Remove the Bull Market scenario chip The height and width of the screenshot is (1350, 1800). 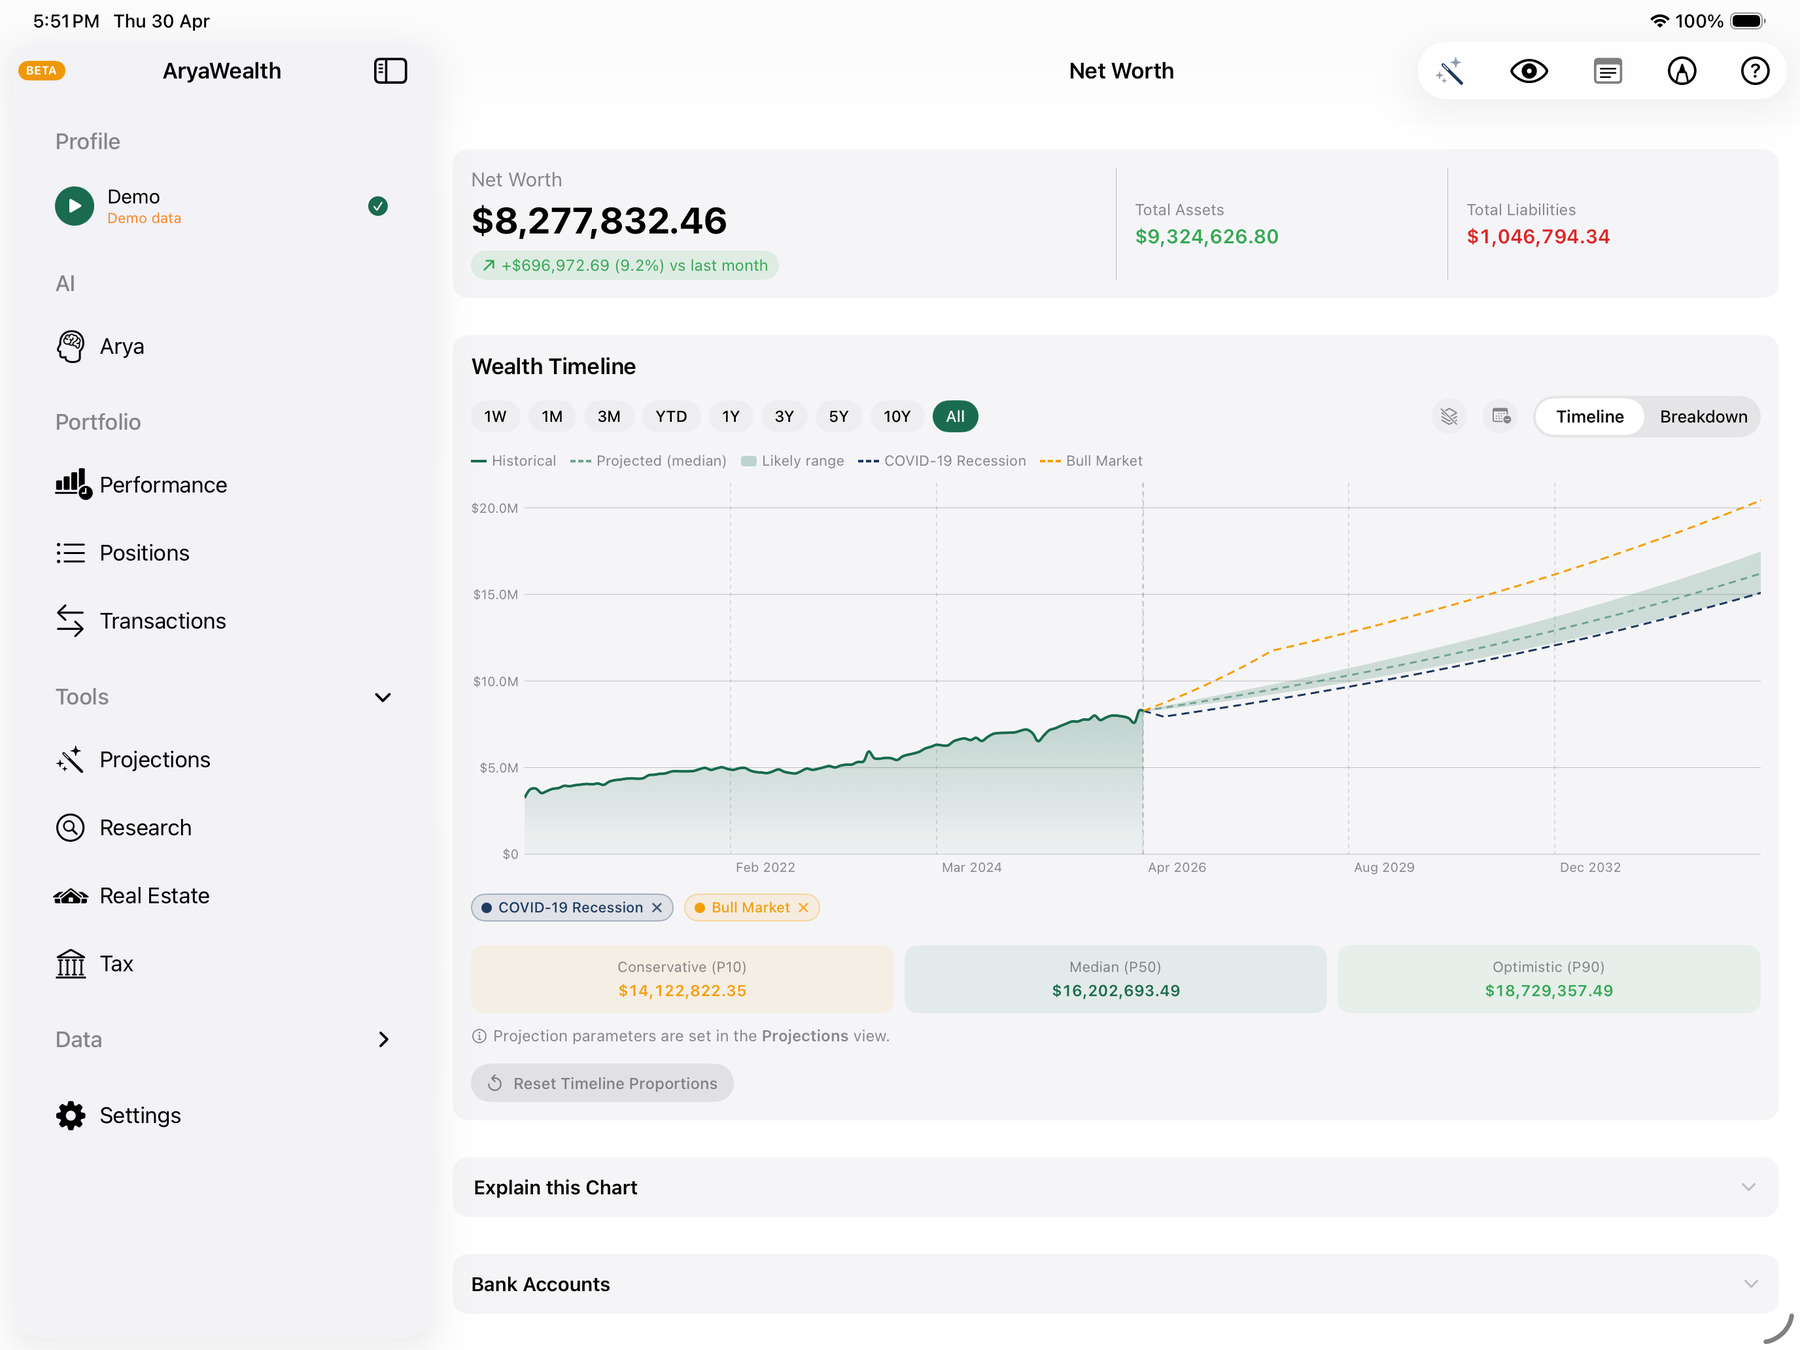pyautogui.click(x=803, y=908)
